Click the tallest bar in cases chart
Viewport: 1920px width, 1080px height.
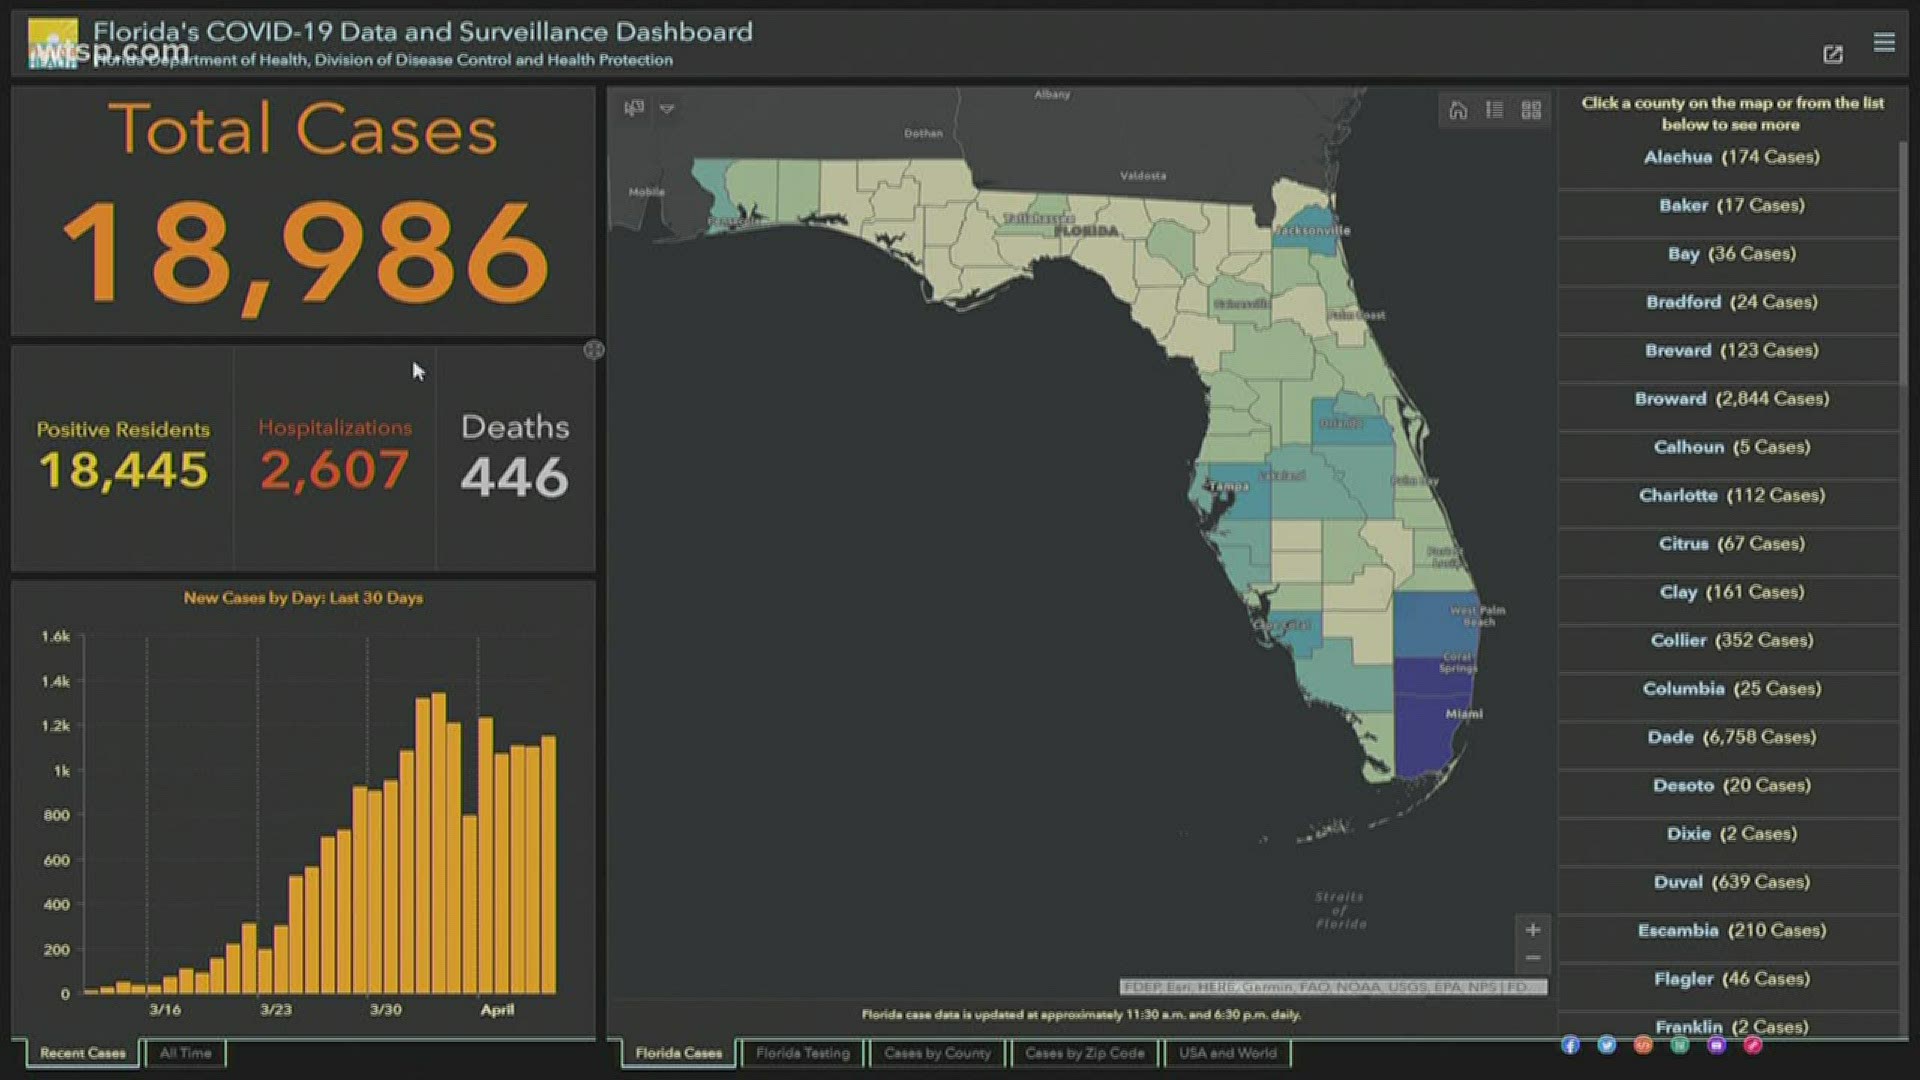(x=438, y=843)
